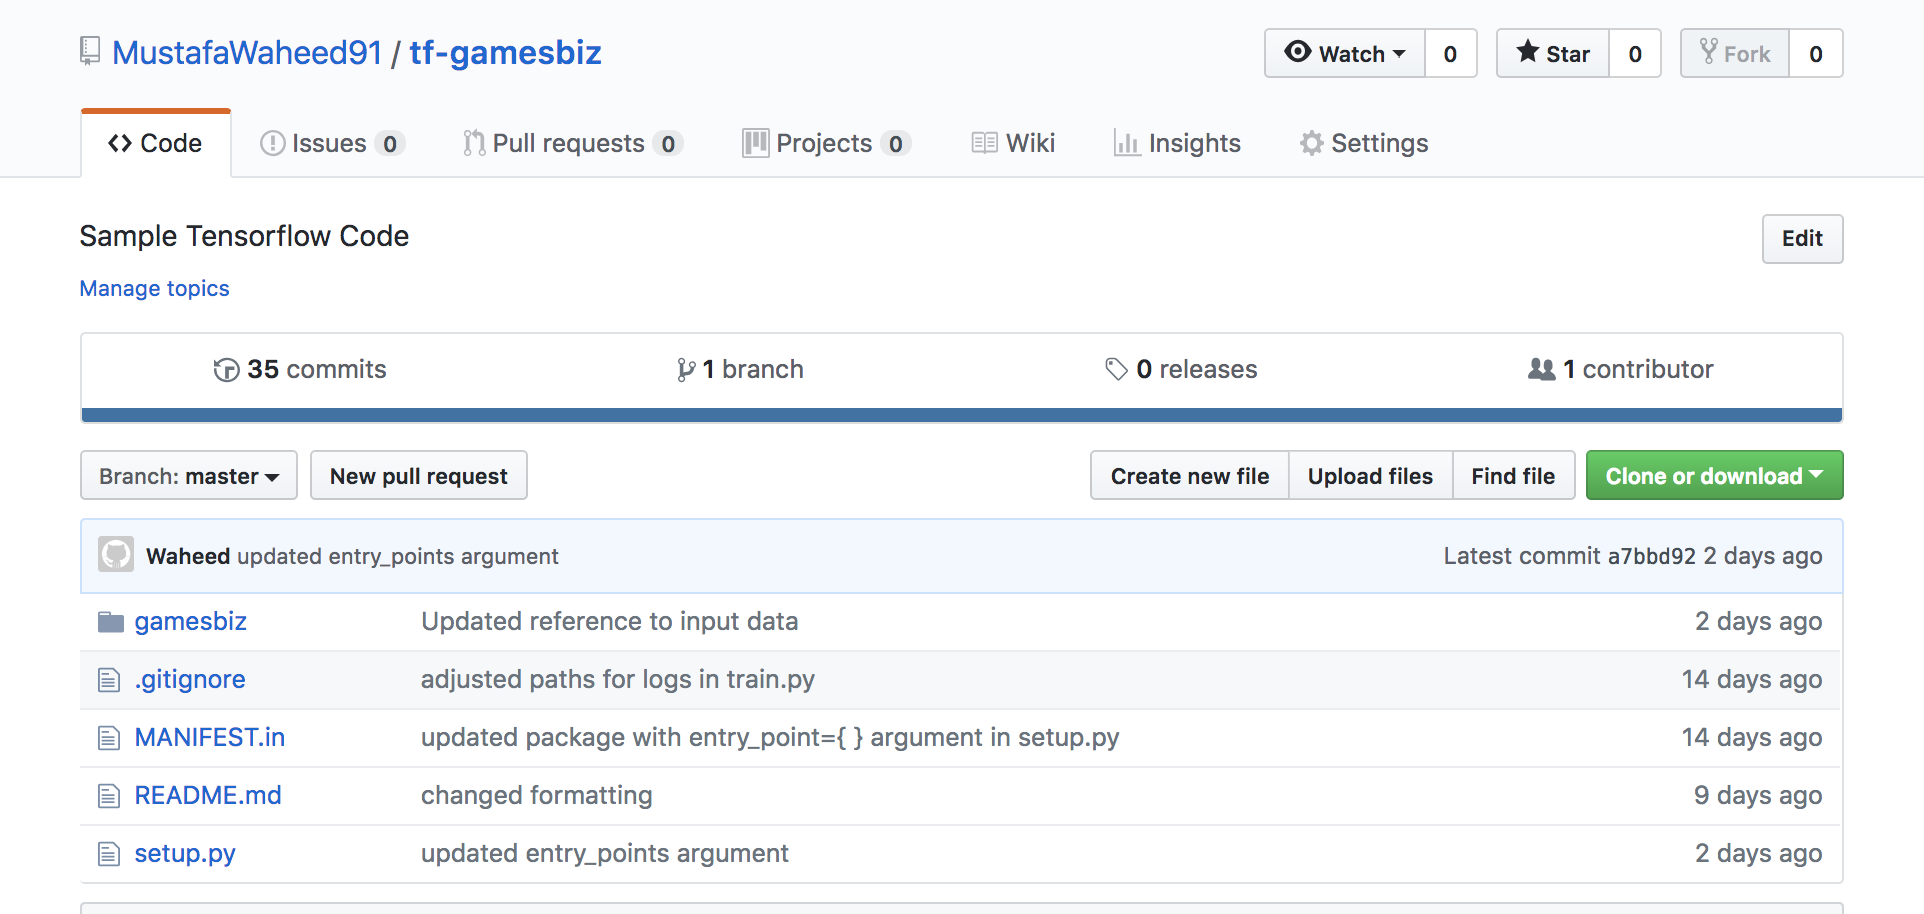Click the Fork count 0
Viewport: 1924px width, 914px height.
pos(1816,53)
